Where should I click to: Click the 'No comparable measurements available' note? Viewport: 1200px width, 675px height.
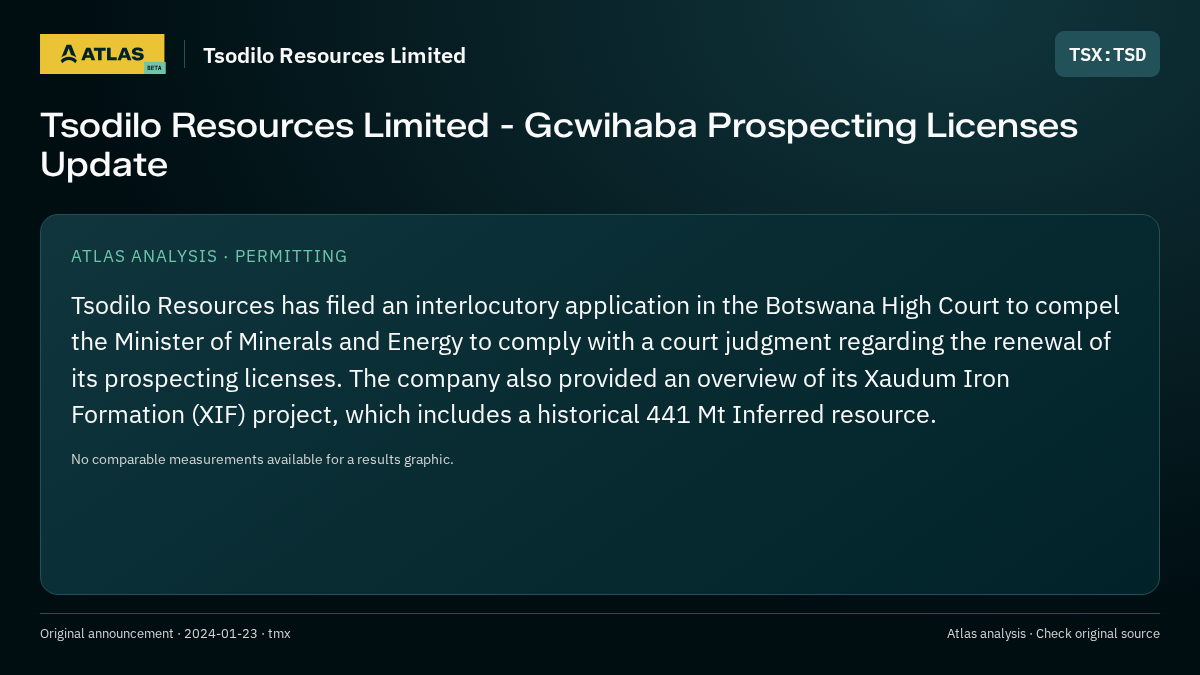pyautogui.click(x=262, y=459)
